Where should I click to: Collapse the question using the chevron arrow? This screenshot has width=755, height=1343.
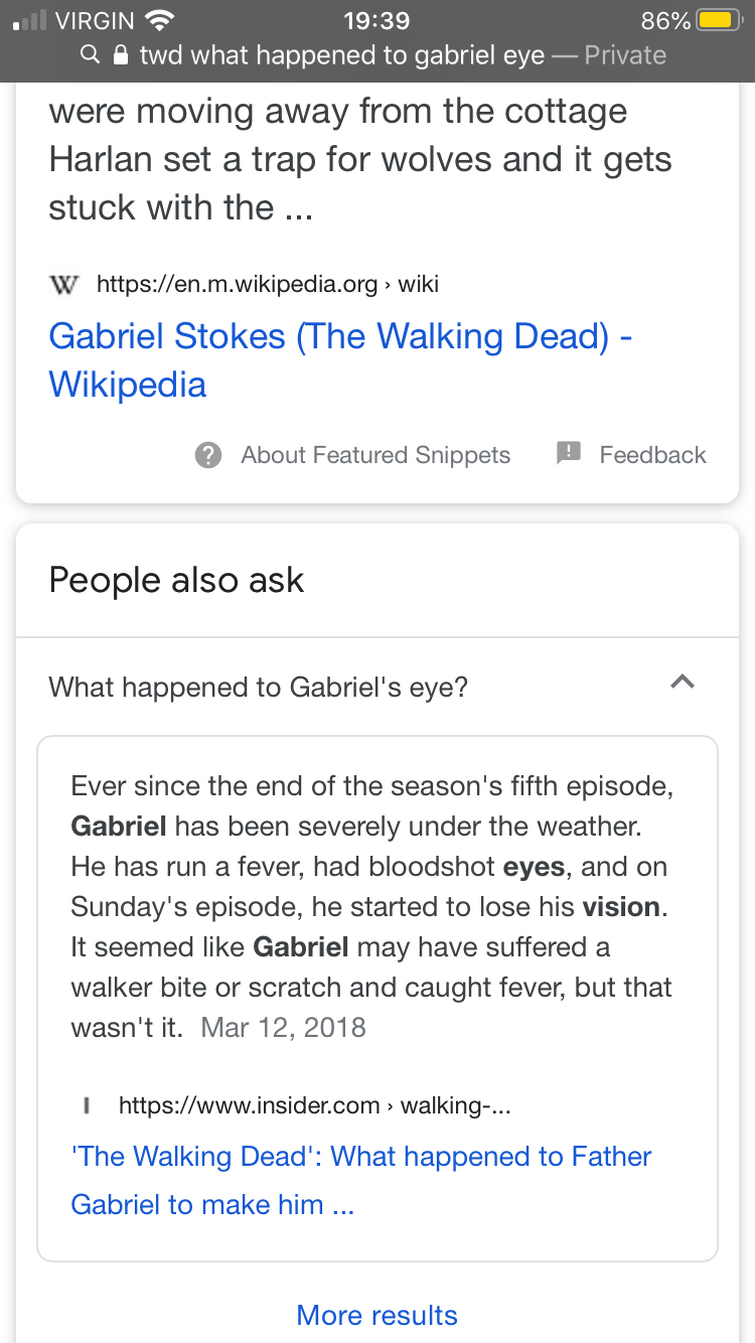(682, 683)
